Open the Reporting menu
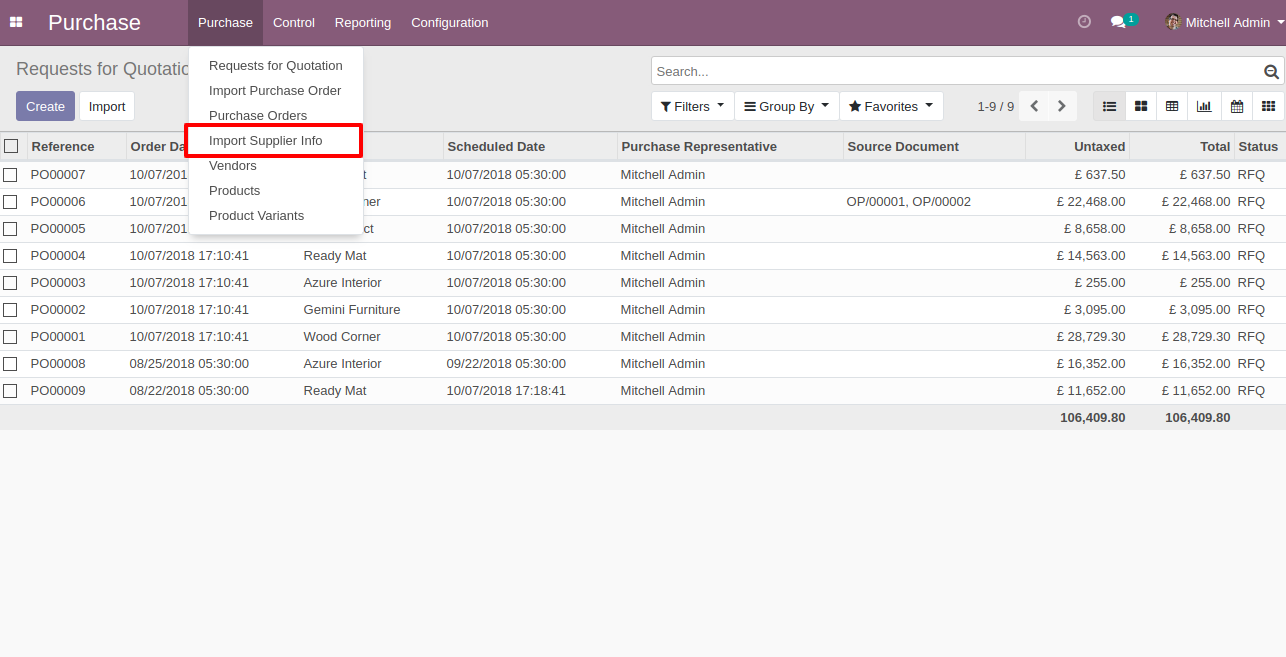This screenshot has height=657, width=1286. pyautogui.click(x=363, y=22)
